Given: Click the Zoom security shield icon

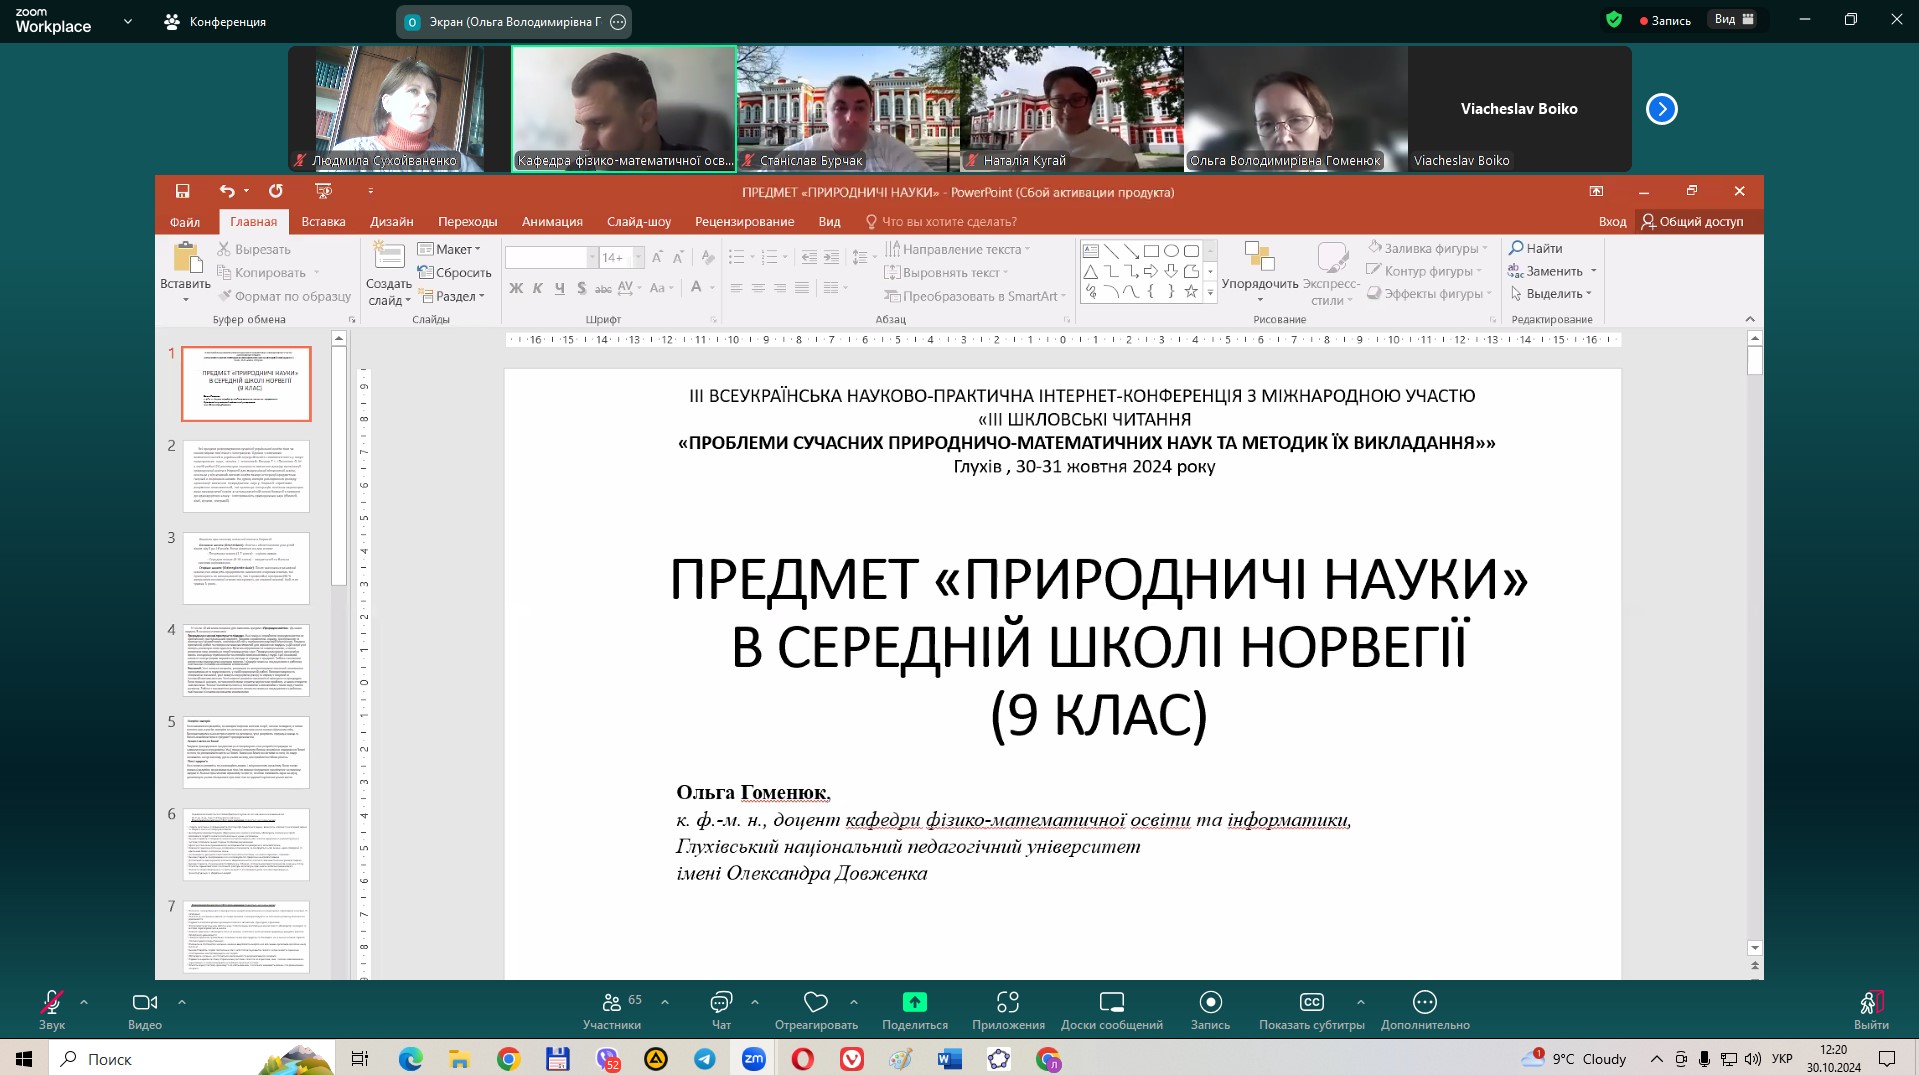Looking at the screenshot, I should pos(1613,19).
